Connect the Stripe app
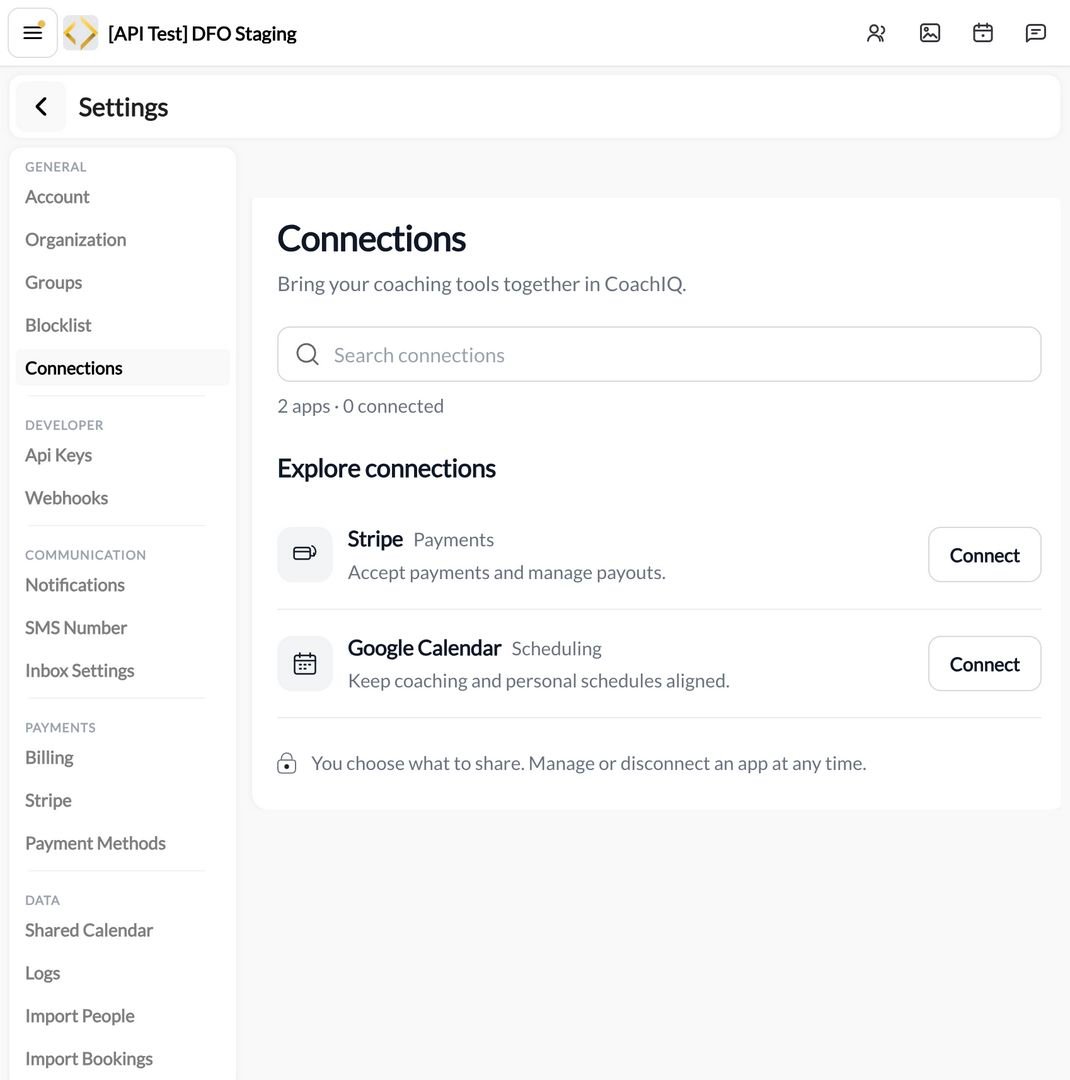The height and width of the screenshot is (1080, 1070). coord(985,554)
